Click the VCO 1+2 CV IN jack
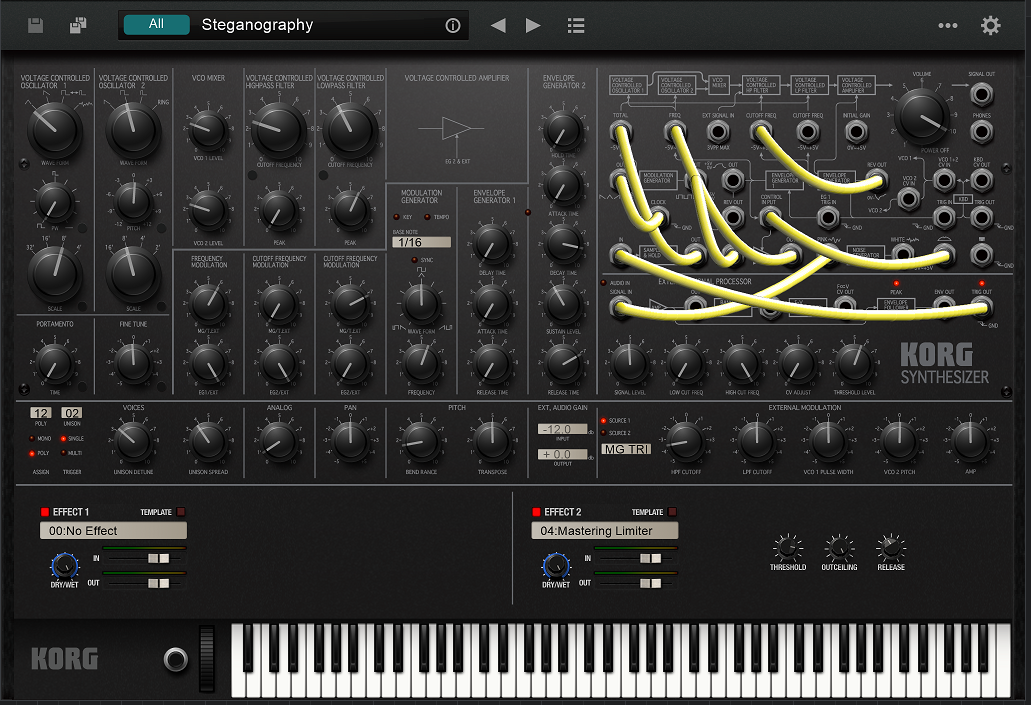The height and width of the screenshot is (705, 1031). click(x=944, y=180)
